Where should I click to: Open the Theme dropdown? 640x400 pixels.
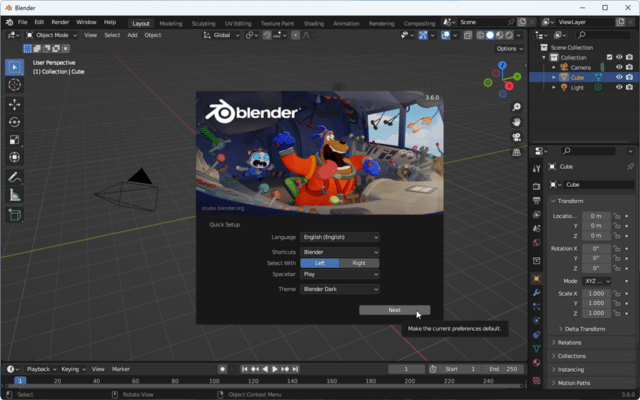click(340, 289)
